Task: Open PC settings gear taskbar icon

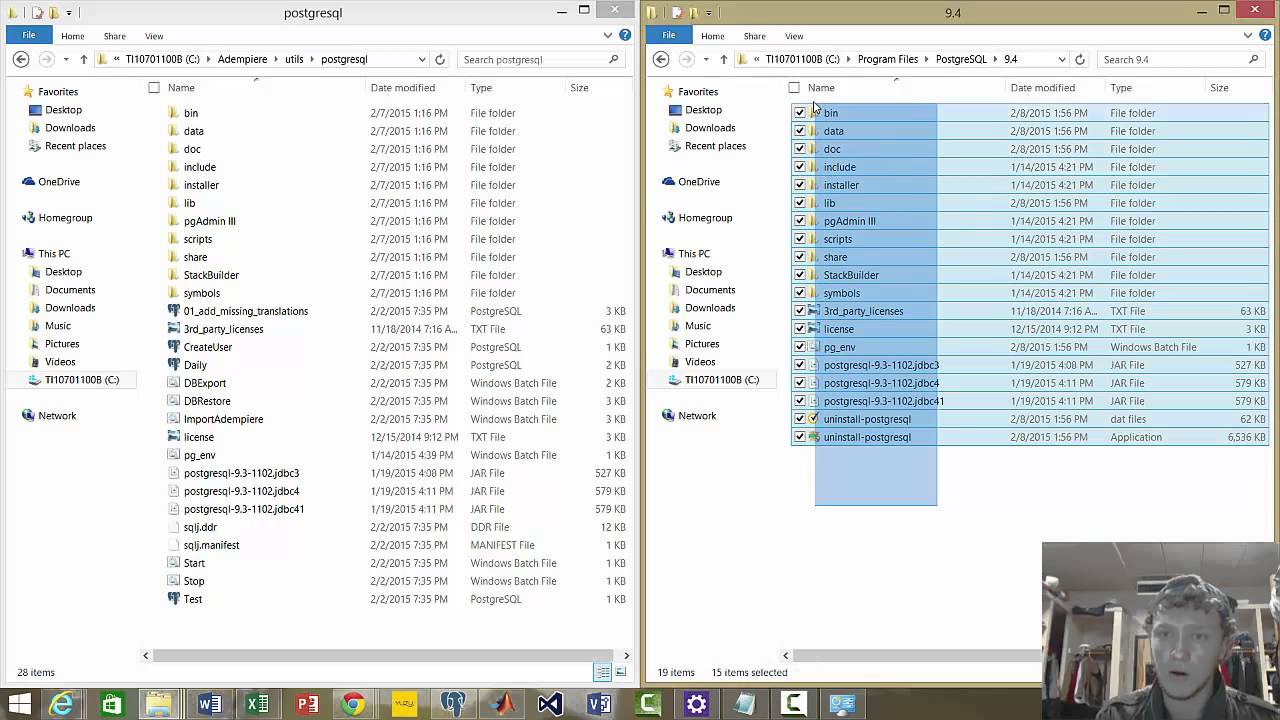Action: (697, 704)
